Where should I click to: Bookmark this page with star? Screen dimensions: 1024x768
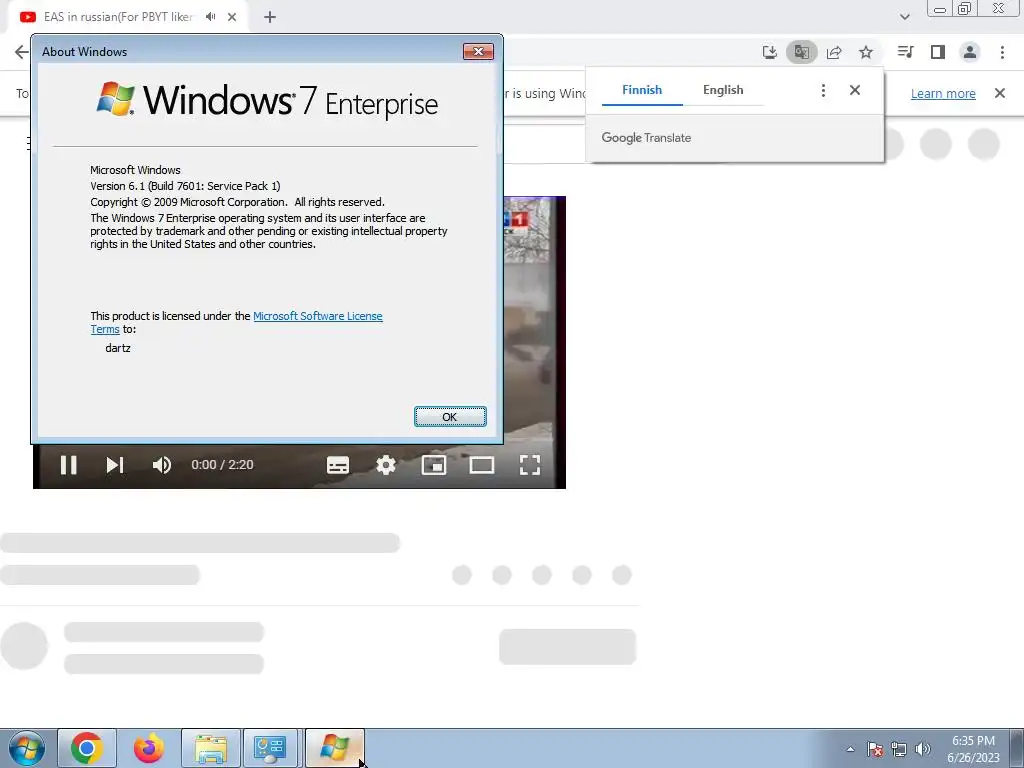[866, 52]
